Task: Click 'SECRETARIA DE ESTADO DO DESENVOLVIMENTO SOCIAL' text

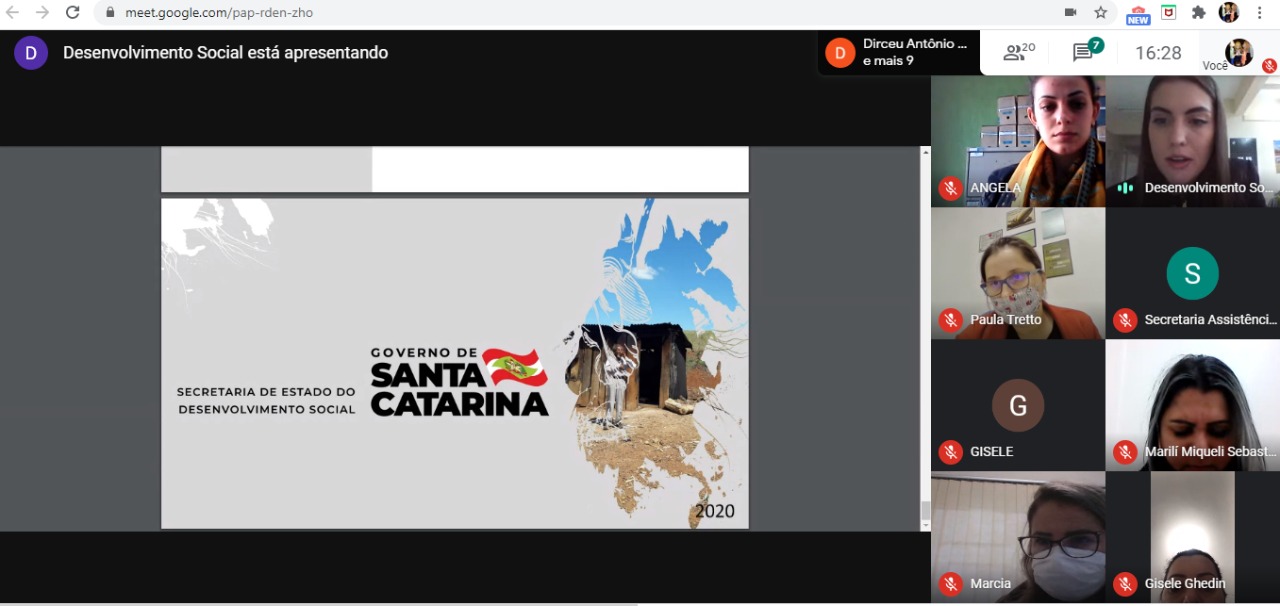Action: tap(266, 401)
